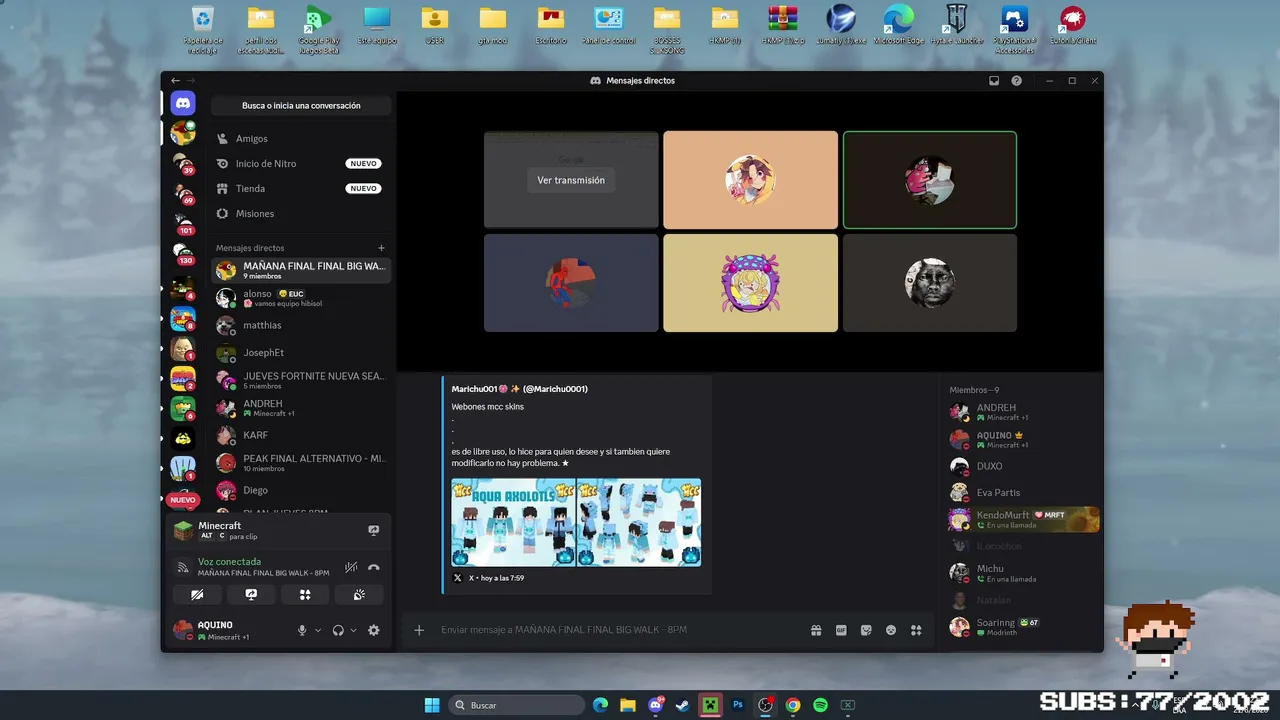1280x720 pixels.
Task: Open the MAÑANA FINAL FINAL BIG WALK group chat
Action: pos(301,270)
